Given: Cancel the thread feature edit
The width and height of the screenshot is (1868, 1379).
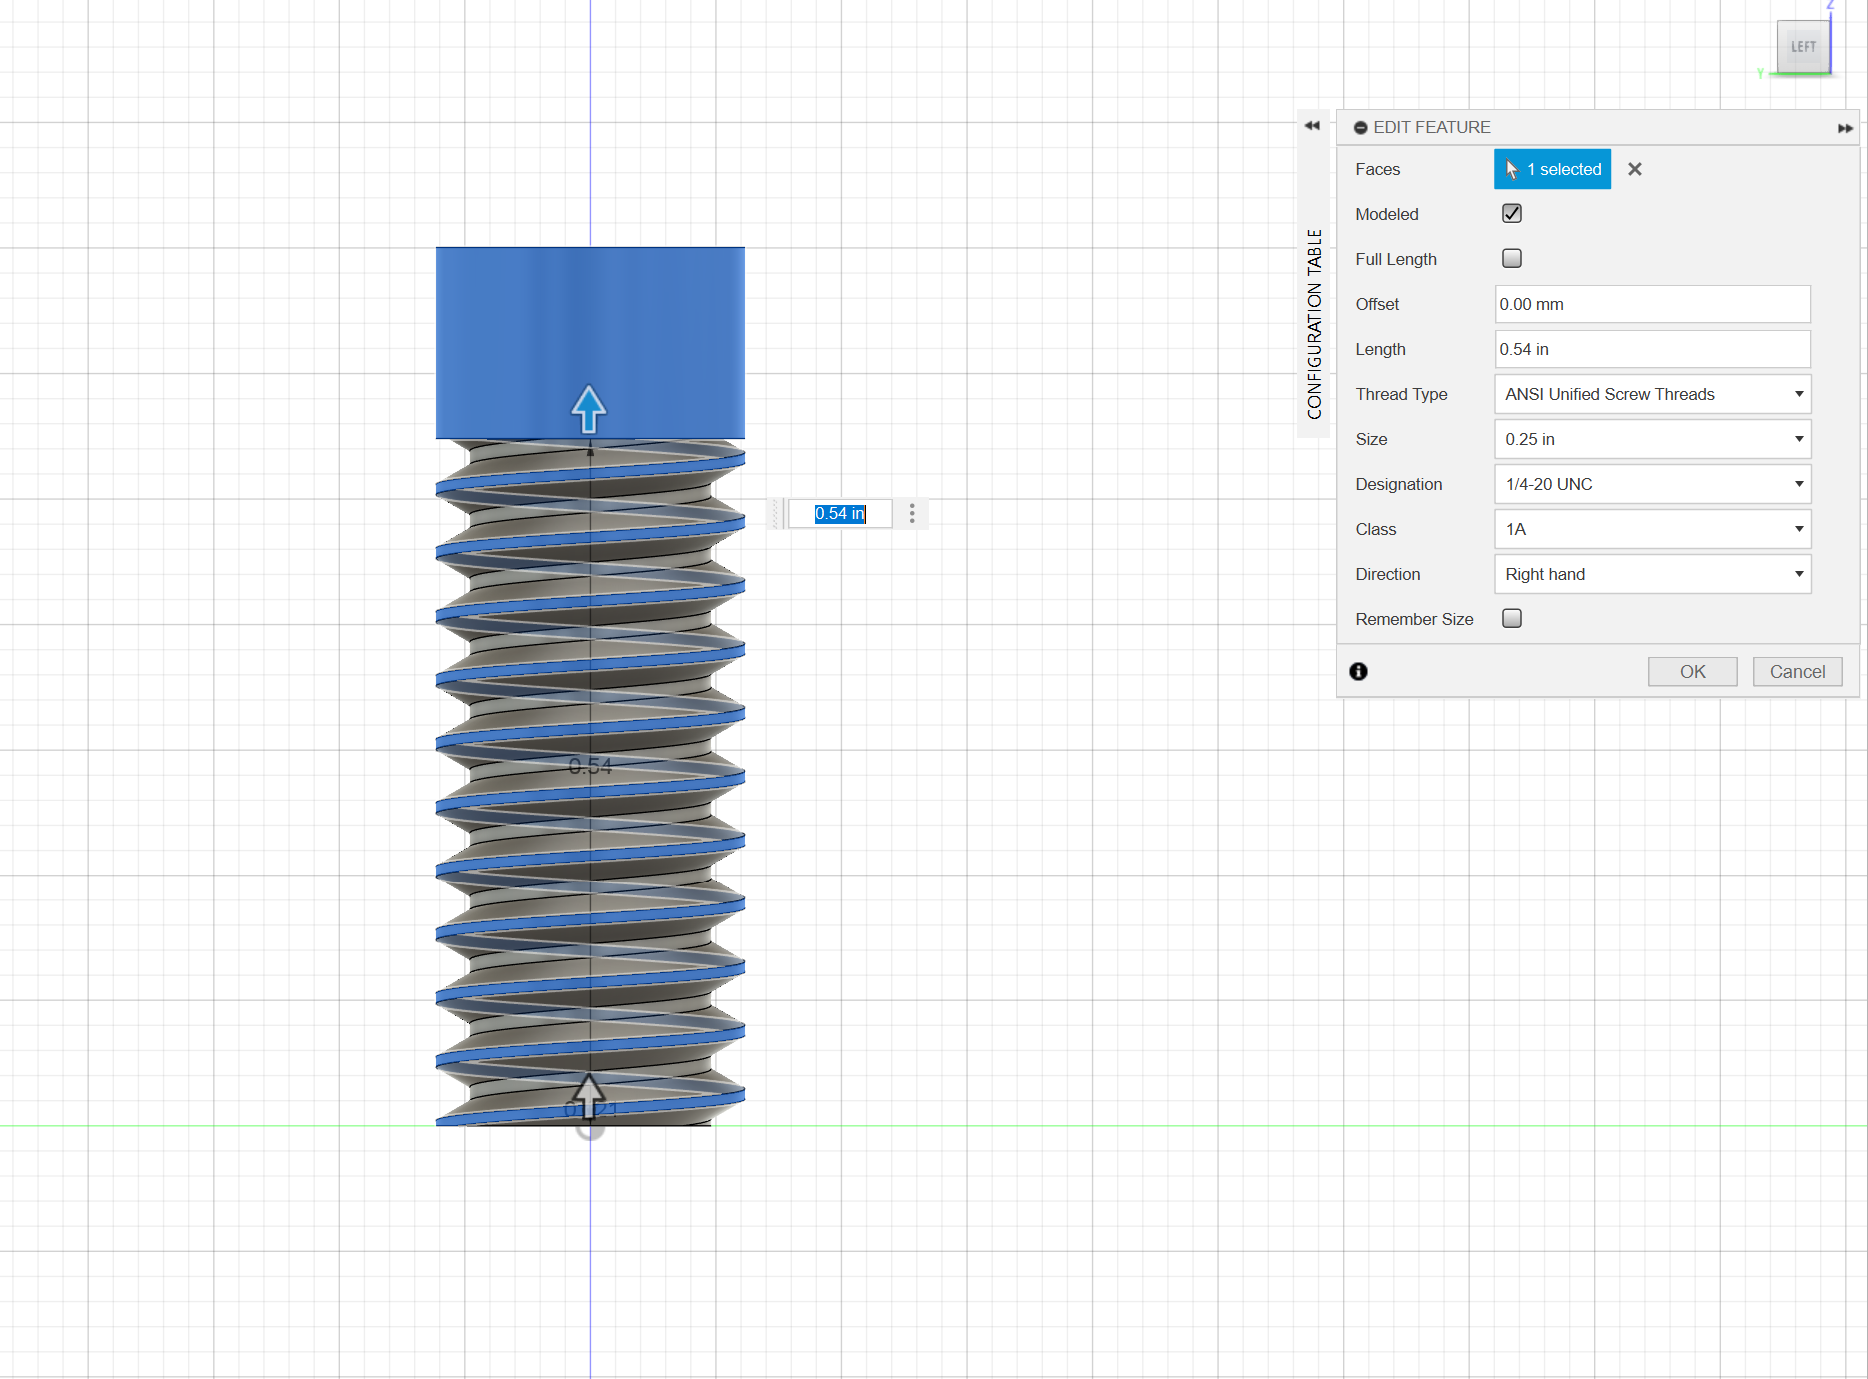Looking at the screenshot, I should pos(1797,672).
